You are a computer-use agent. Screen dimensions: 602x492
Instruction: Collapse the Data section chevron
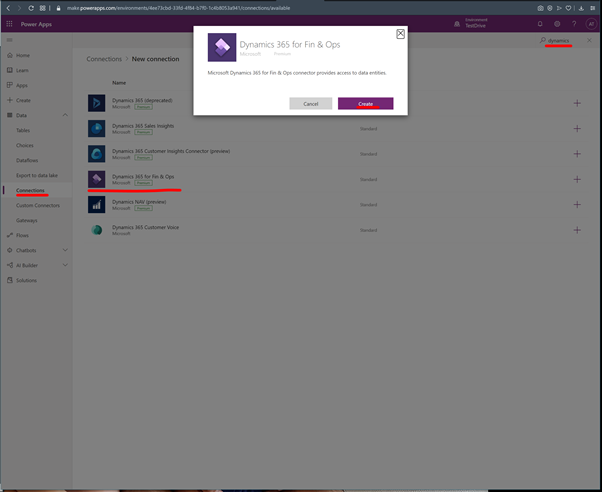coord(65,115)
